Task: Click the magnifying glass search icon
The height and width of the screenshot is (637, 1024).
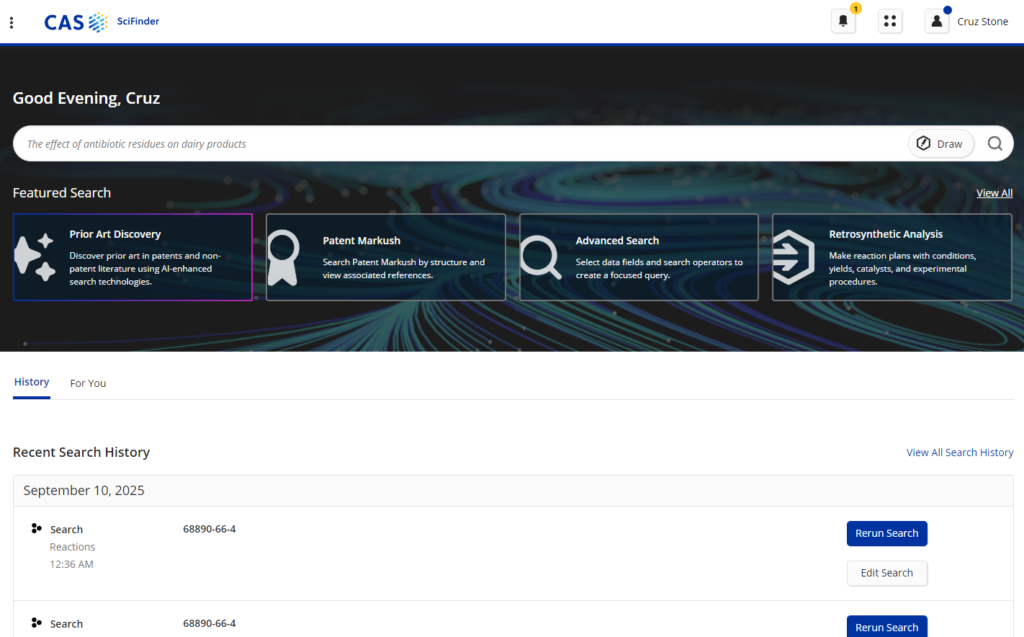Action: pyautogui.click(x=995, y=144)
